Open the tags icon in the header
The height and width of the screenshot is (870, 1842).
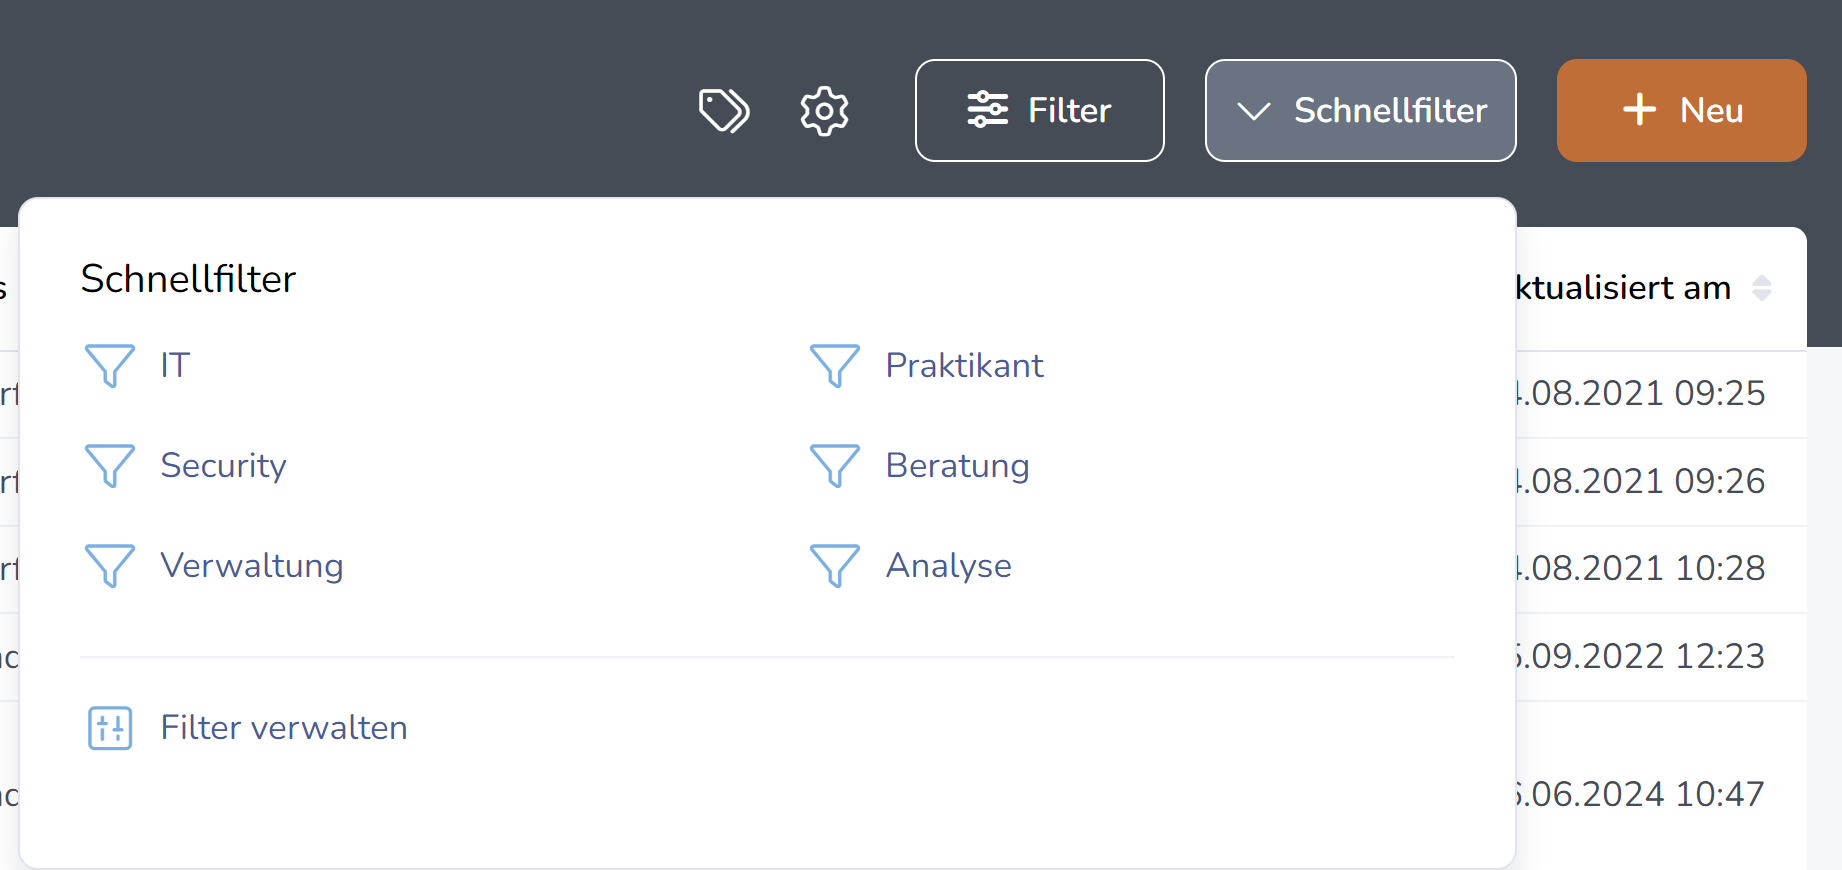pyautogui.click(x=724, y=110)
